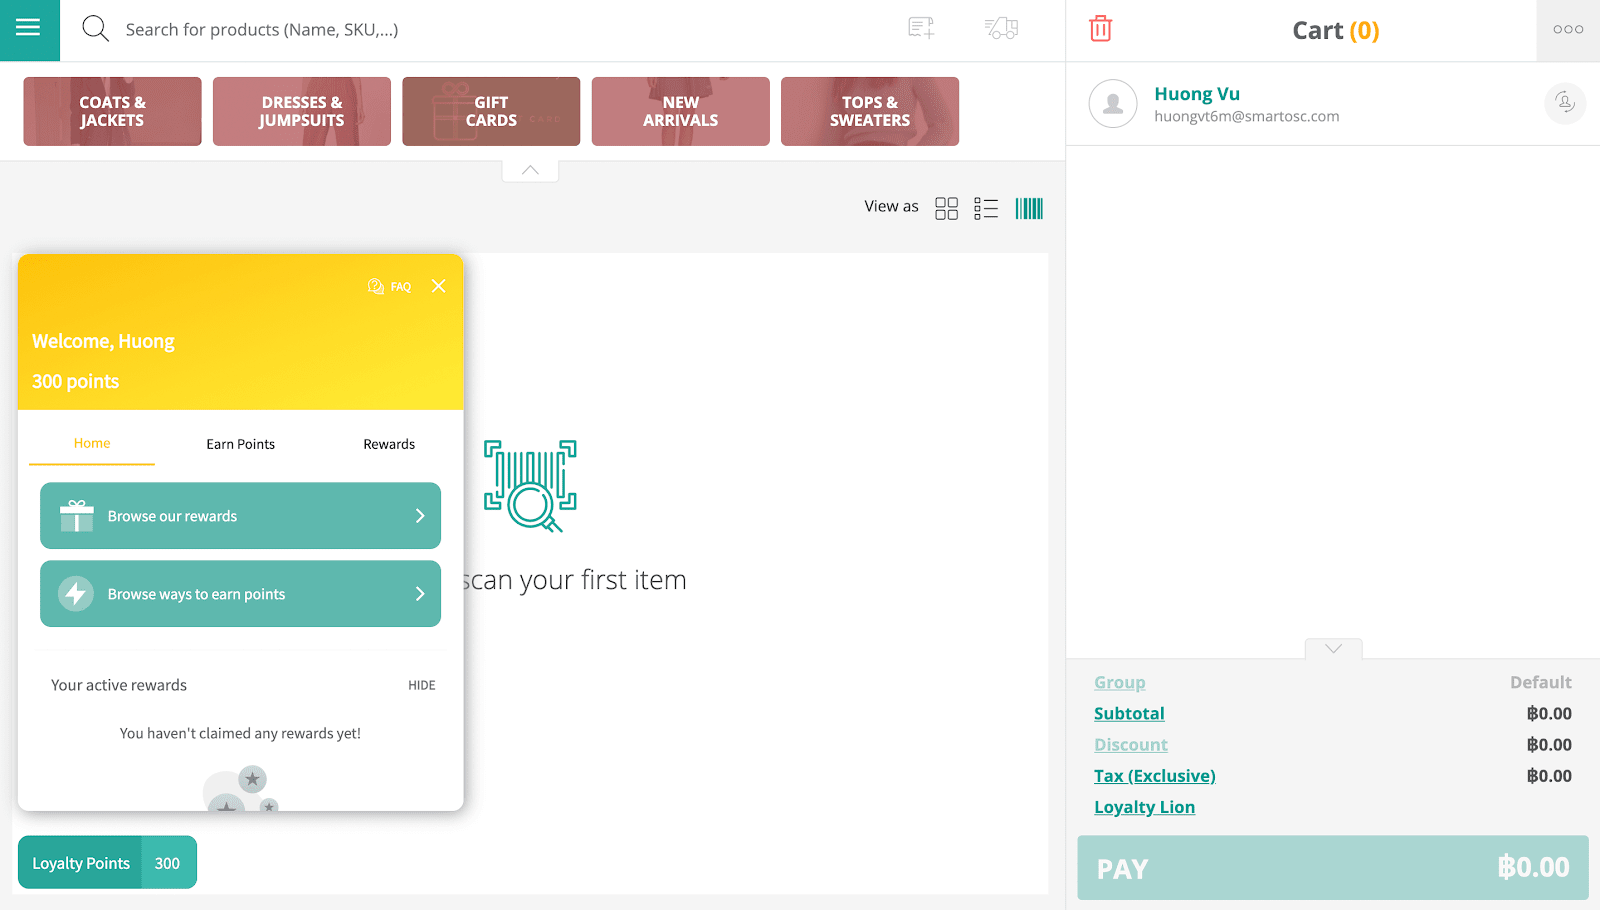Open the hamburger main menu
The height and width of the screenshot is (910, 1600).
(x=29, y=29)
